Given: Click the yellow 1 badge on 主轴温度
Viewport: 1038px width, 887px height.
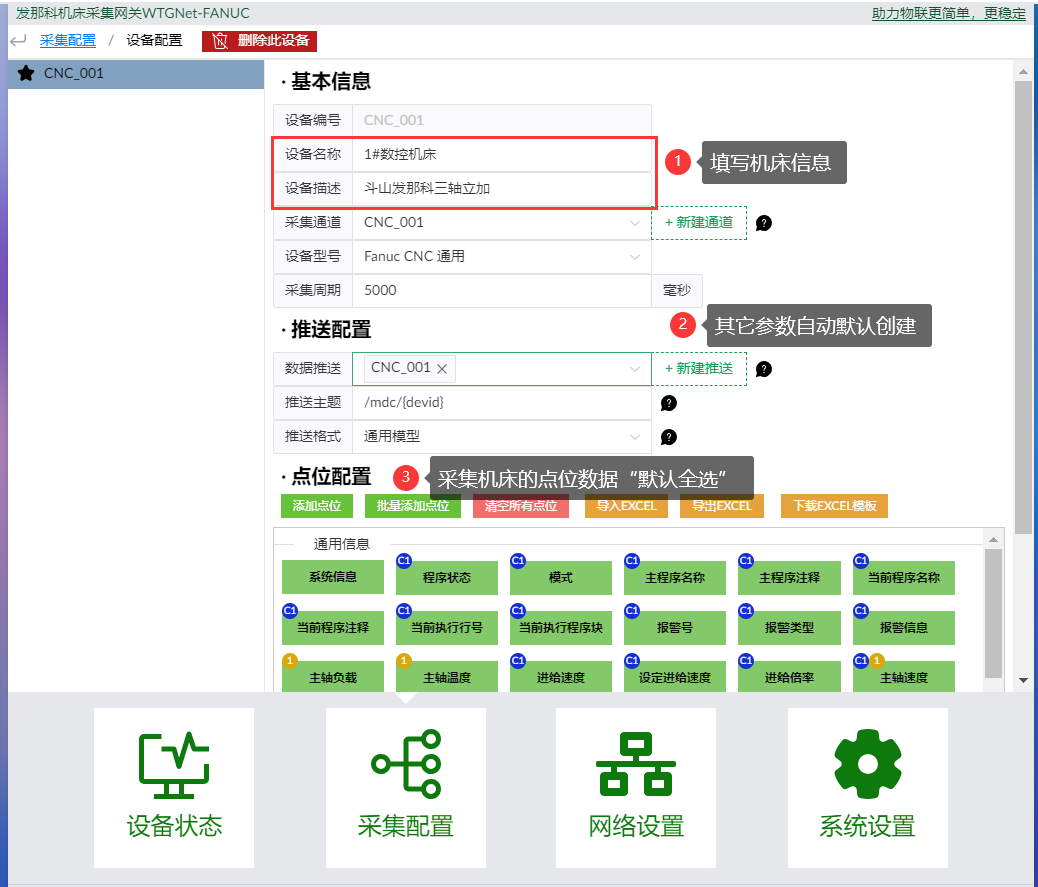Looking at the screenshot, I should (403, 660).
